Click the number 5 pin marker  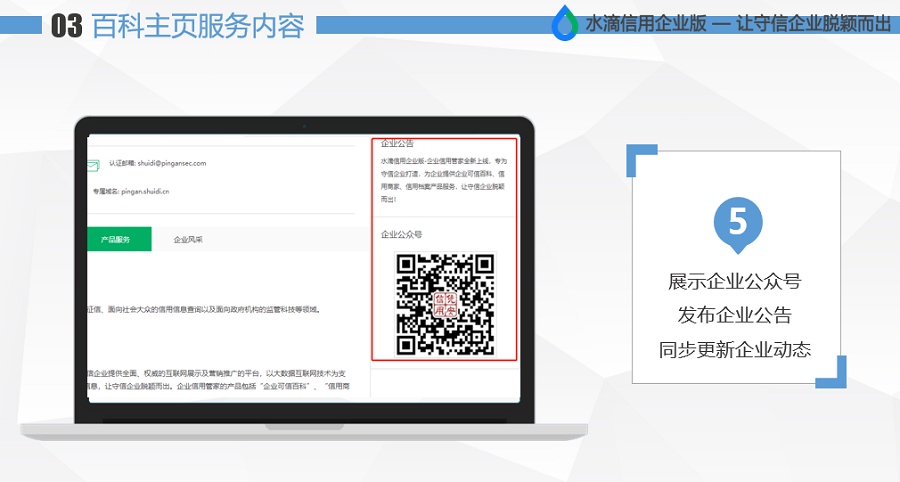point(738,226)
